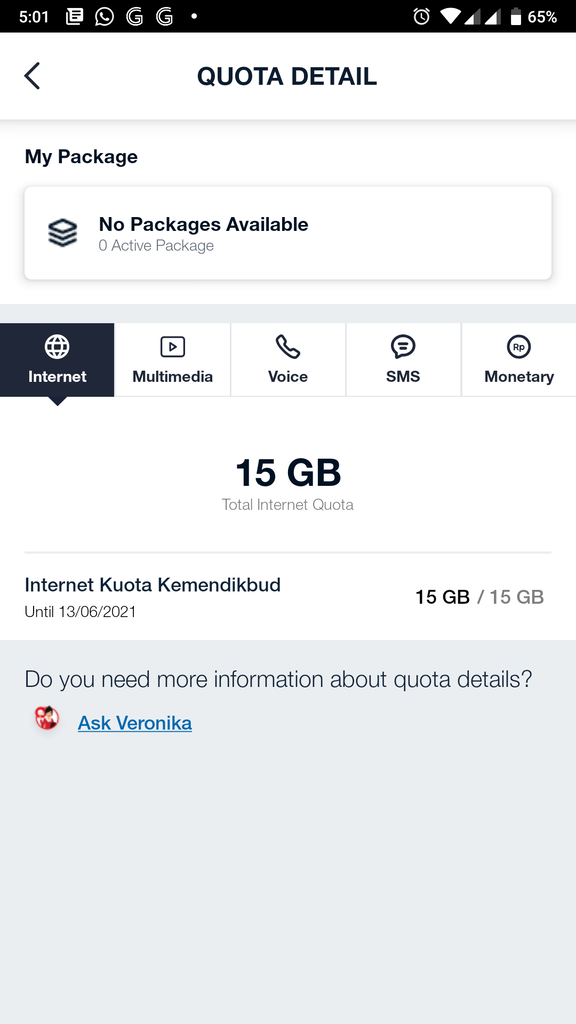Image resolution: width=576 pixels, height=1024 pixels.
Task: Tap the battery status icon
Action: point(516,17)
